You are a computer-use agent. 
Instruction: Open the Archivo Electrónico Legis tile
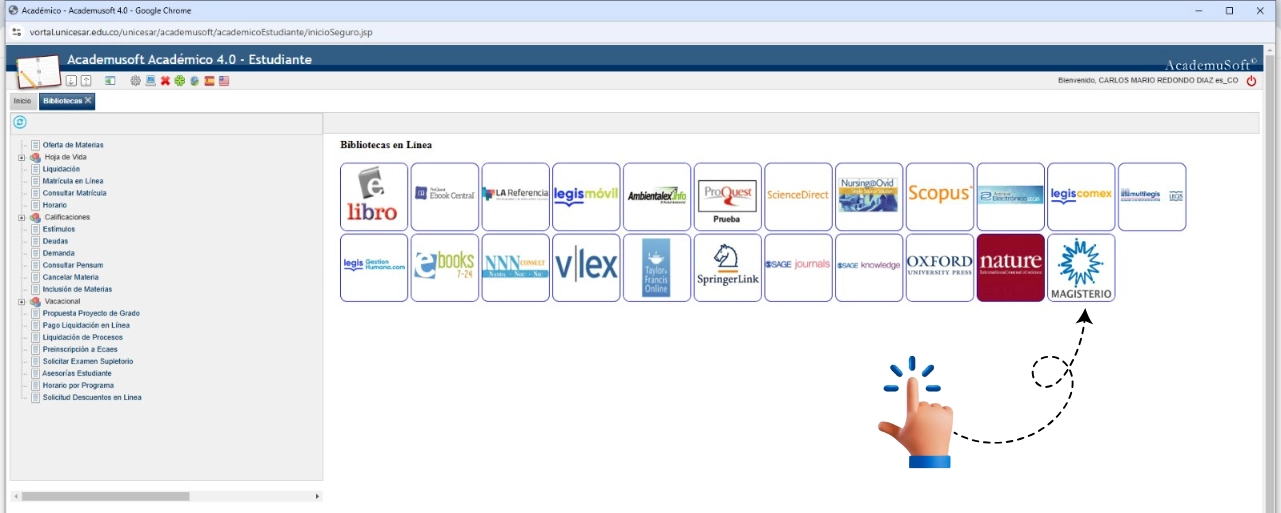pyautogui.click(x=1011, y=197)
